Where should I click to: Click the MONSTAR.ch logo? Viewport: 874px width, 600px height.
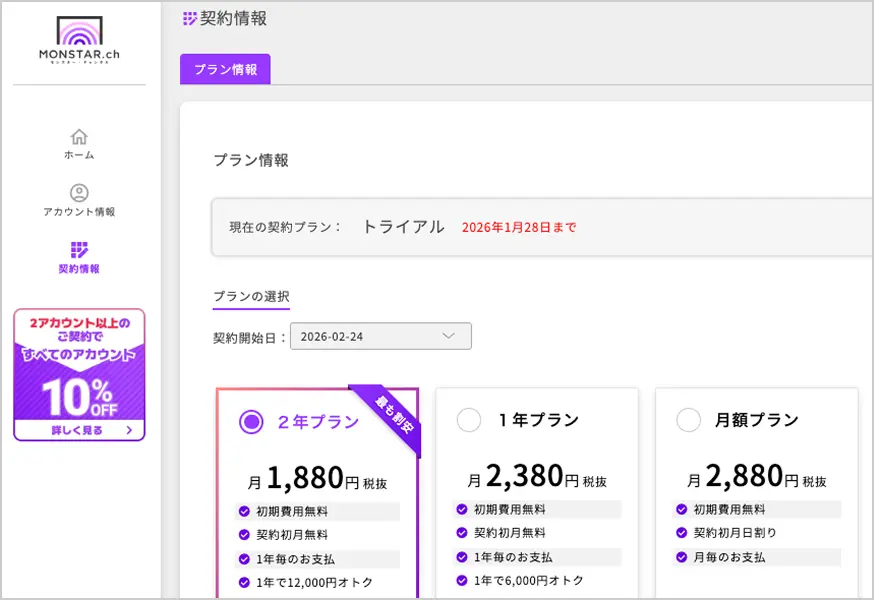(x=79, y=40)
